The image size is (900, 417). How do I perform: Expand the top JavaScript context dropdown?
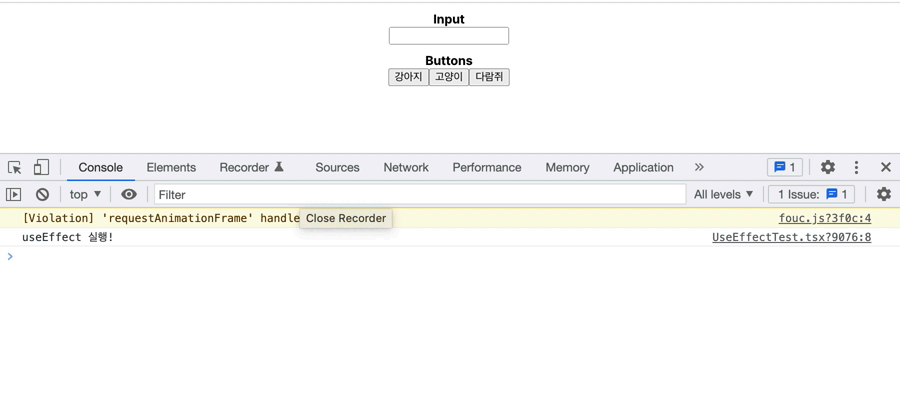pyautogui.click(x=85, y=195)
